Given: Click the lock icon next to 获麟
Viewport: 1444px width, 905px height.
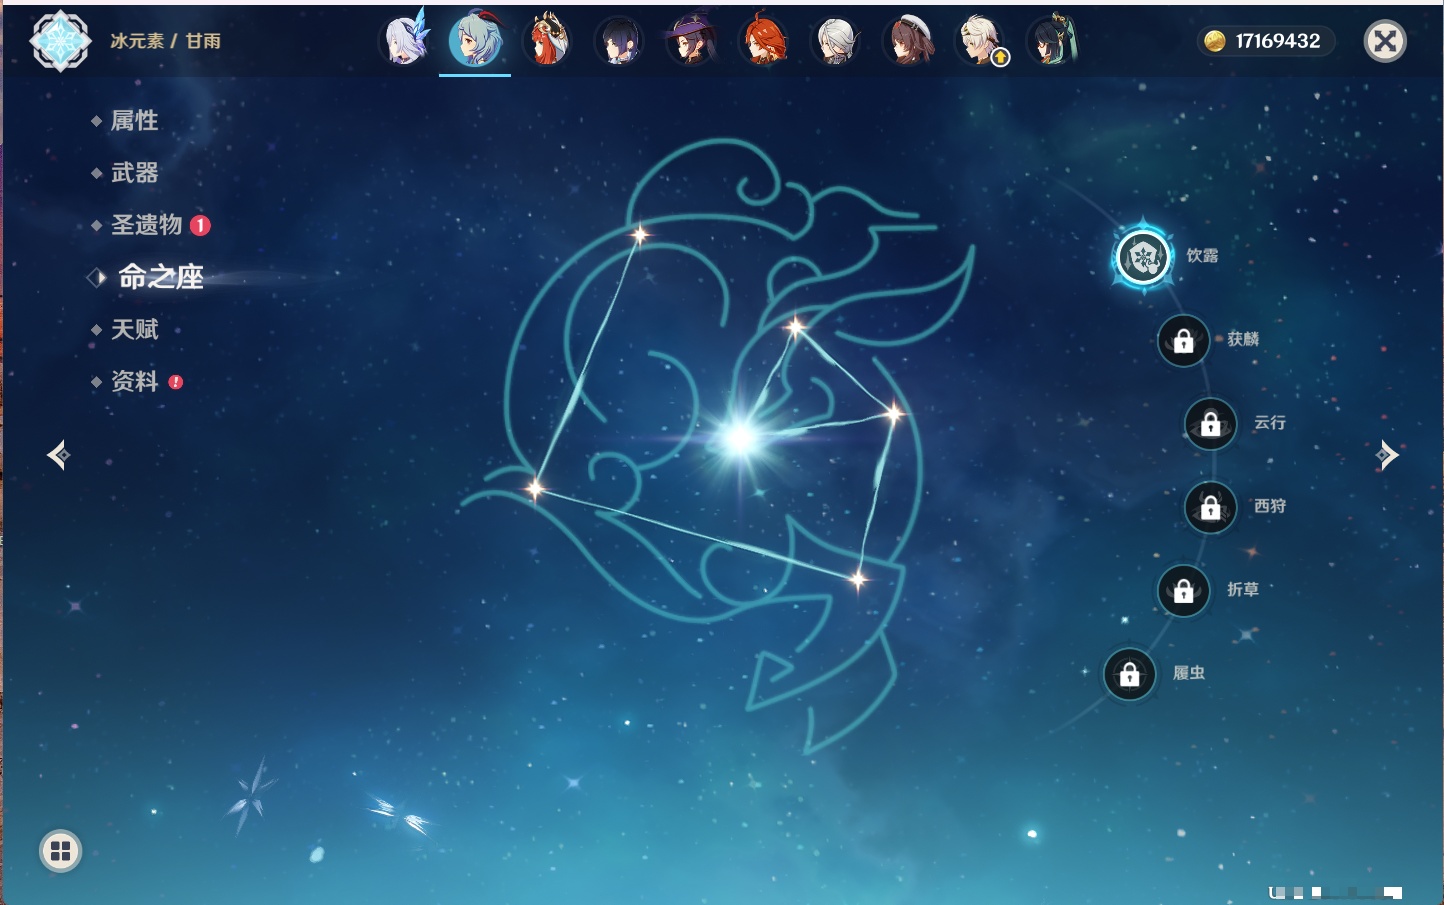Looking at the screenshot, I should 1184,341.
